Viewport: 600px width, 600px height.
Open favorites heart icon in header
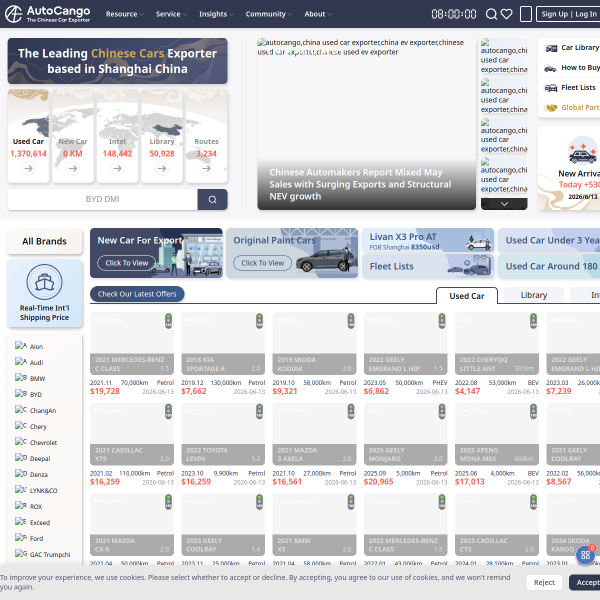click(507, 14)
